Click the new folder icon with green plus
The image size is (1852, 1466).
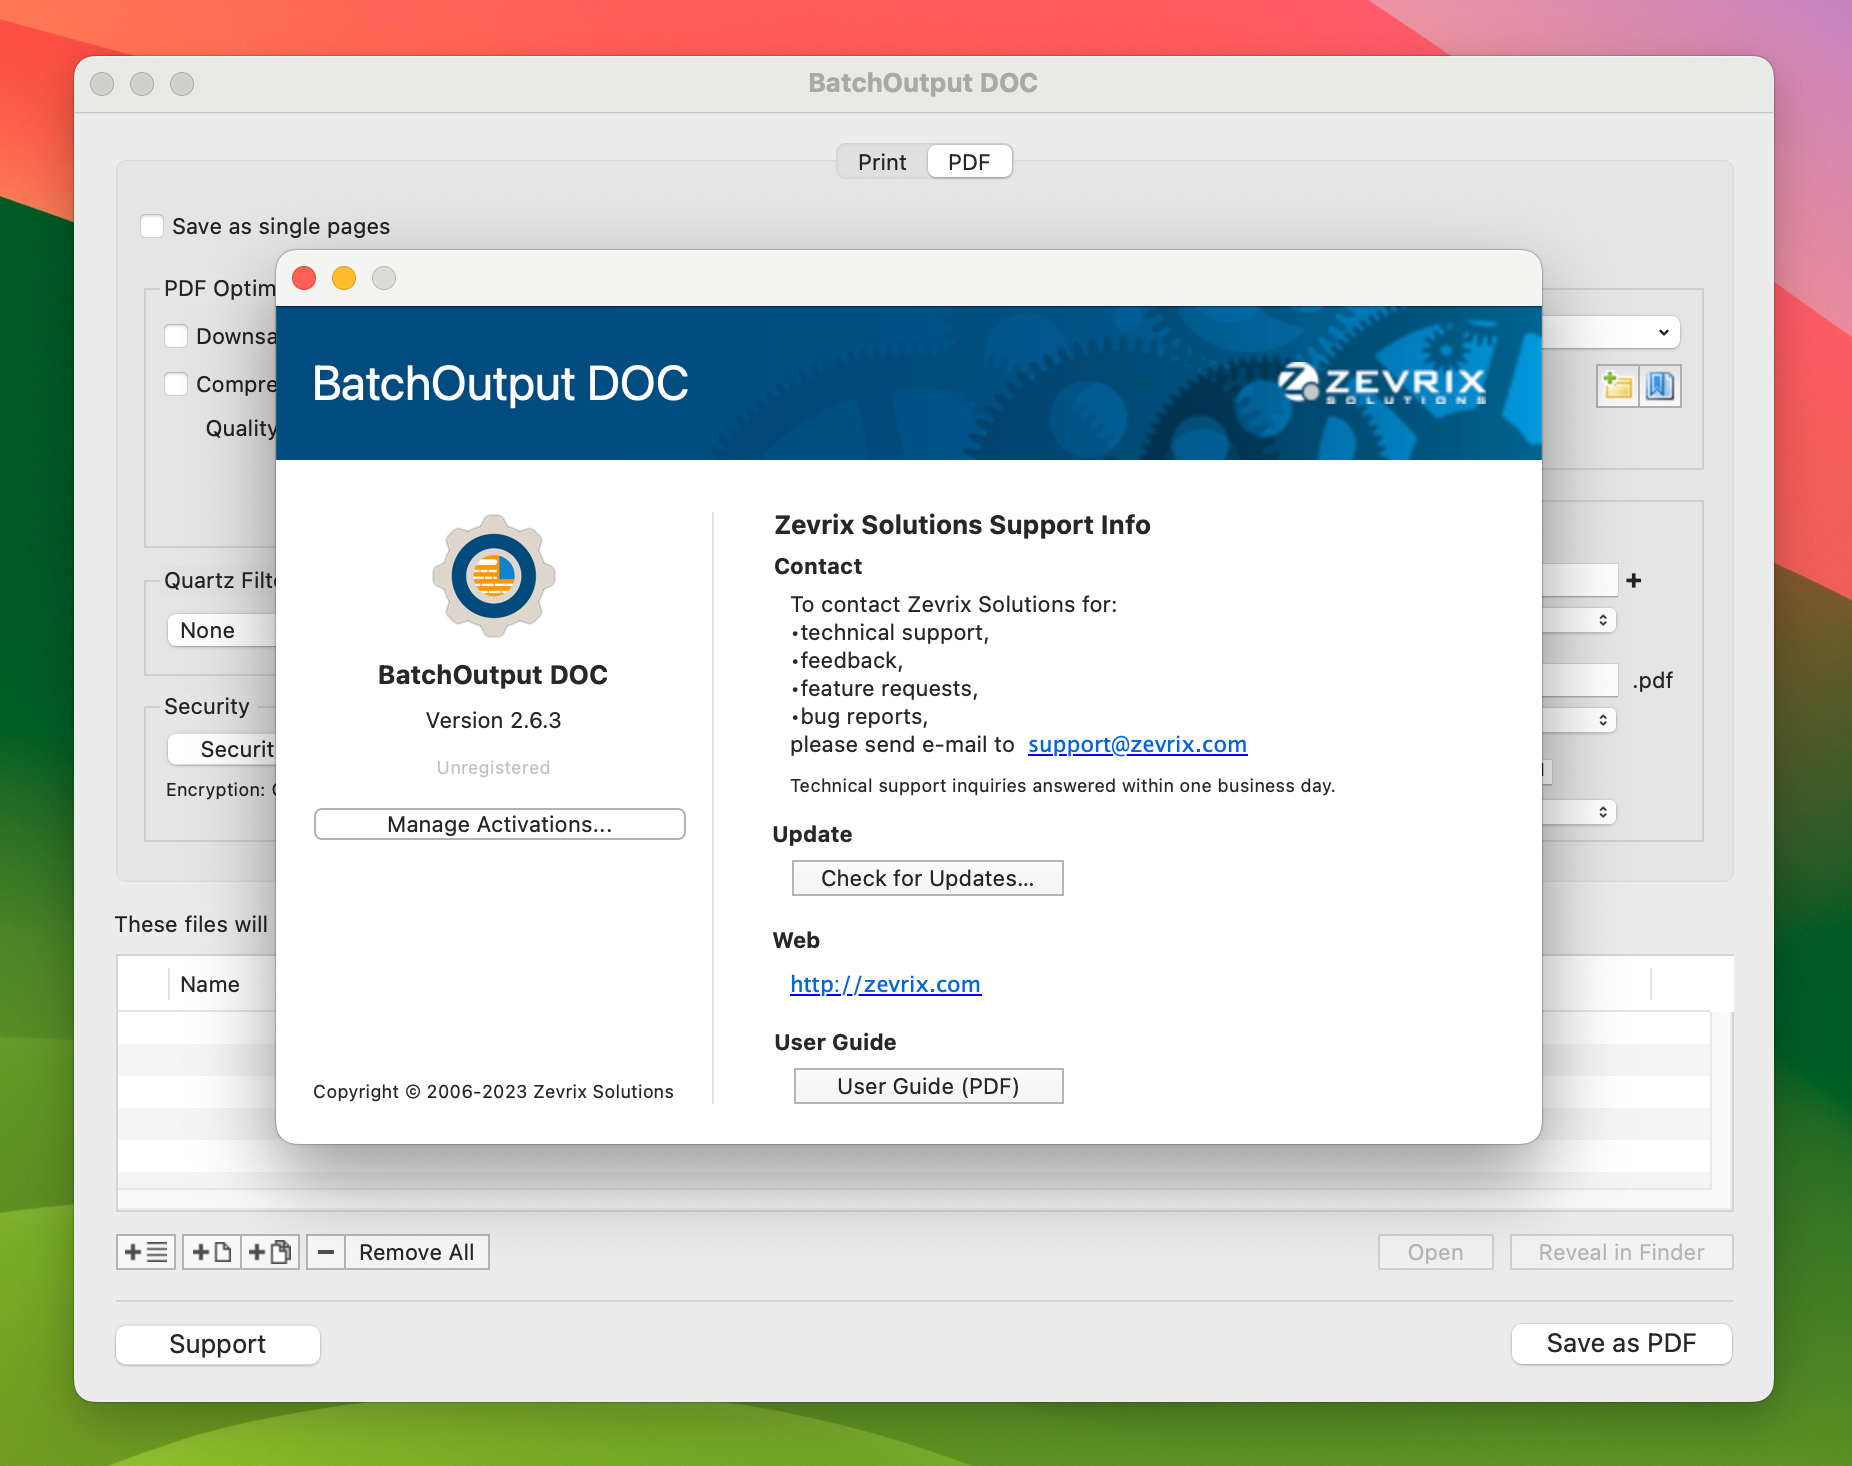pos(1618,385)
